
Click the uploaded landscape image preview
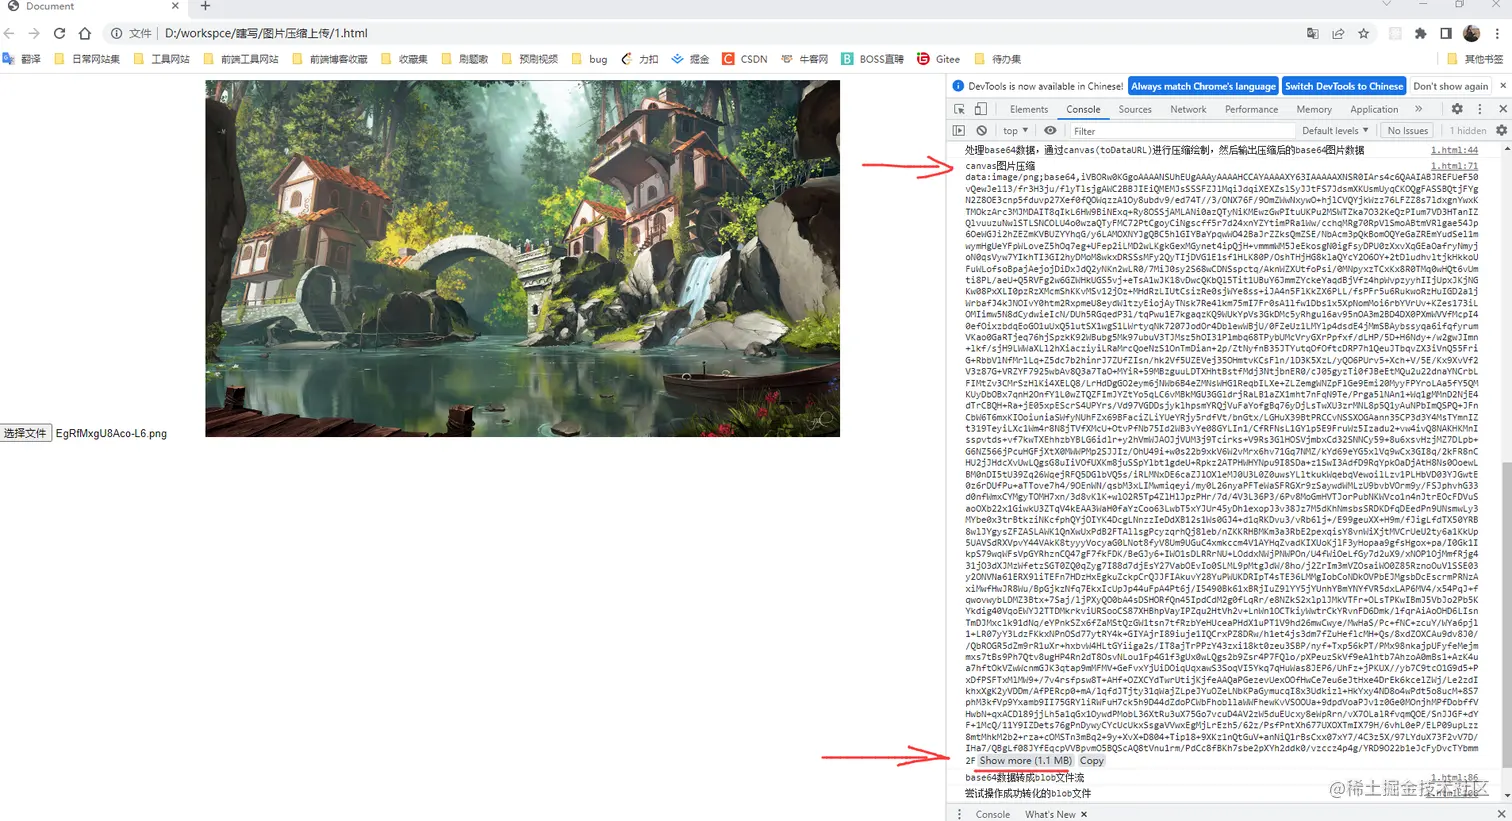(x=522, y=258)
